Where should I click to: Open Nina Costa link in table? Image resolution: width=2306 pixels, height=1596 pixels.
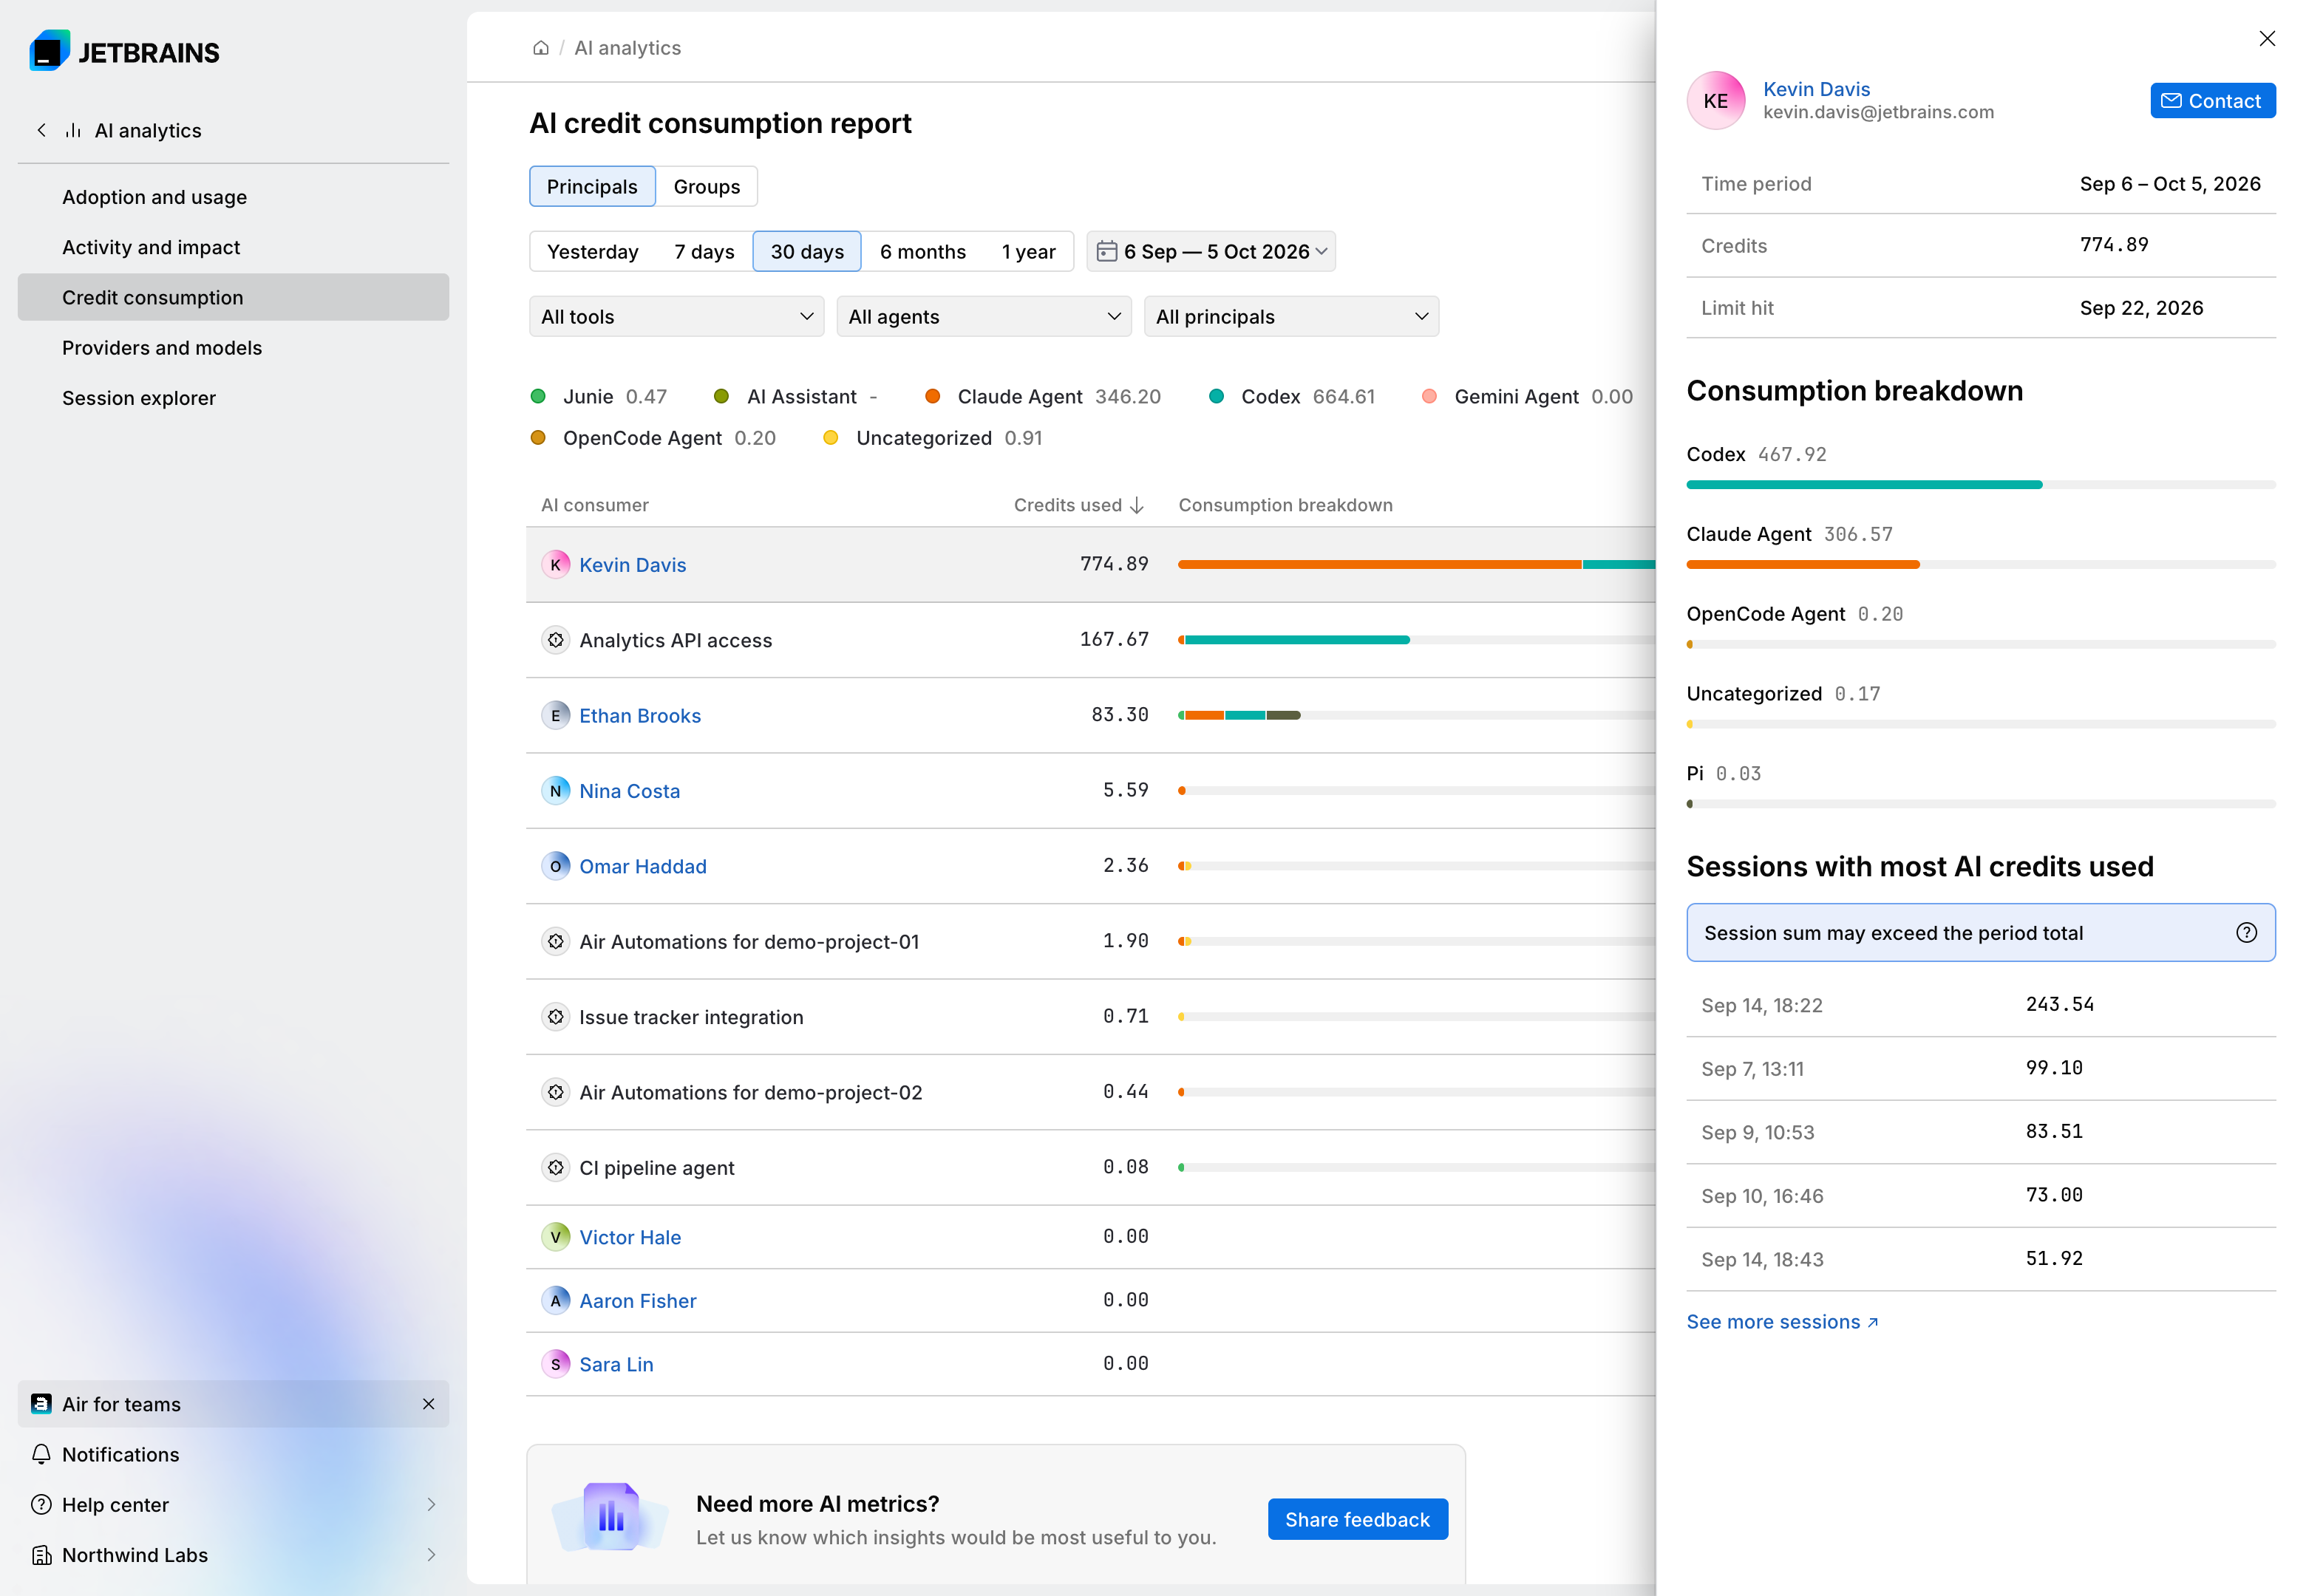(x=629, y=791)
